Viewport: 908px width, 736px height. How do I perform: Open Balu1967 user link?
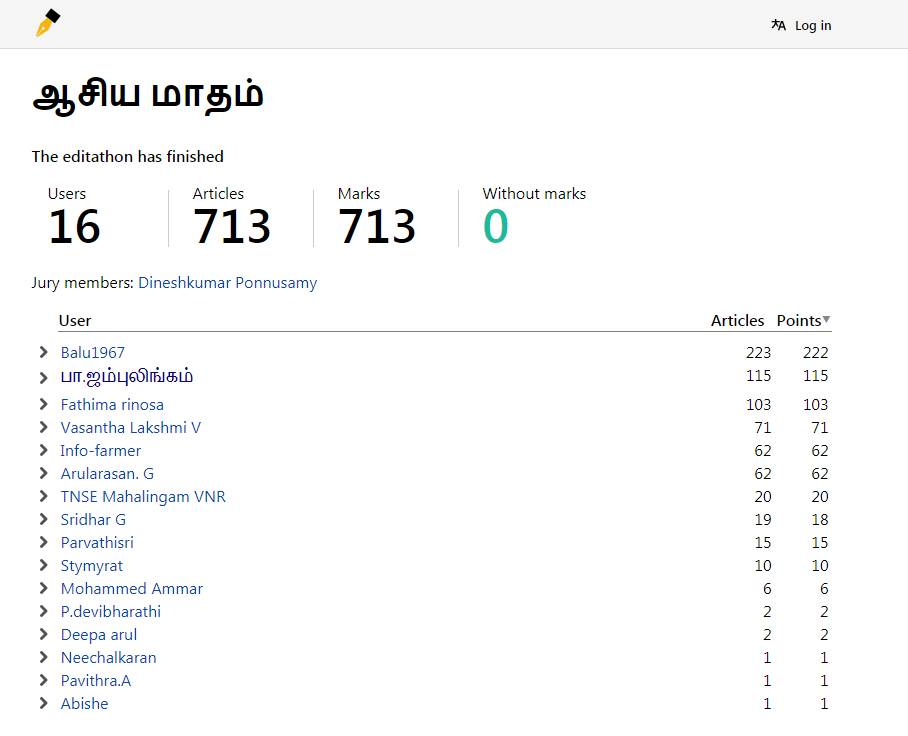click(93, 353)
